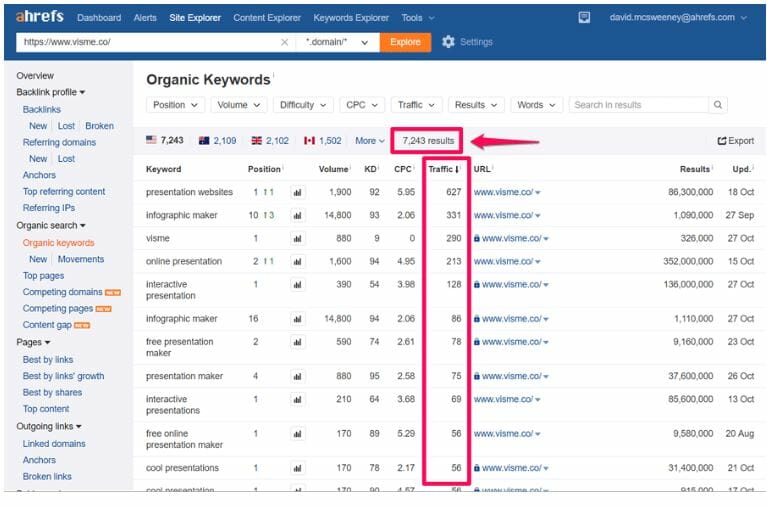Open chart icon for free presentation maker row
Screen dimensions: 767x506
point(297,342)
